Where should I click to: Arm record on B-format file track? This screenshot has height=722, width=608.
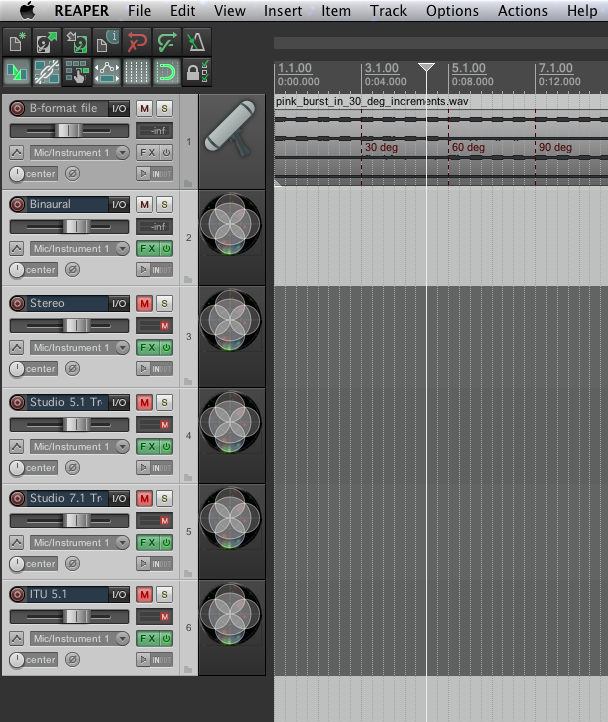click(18, 109)
